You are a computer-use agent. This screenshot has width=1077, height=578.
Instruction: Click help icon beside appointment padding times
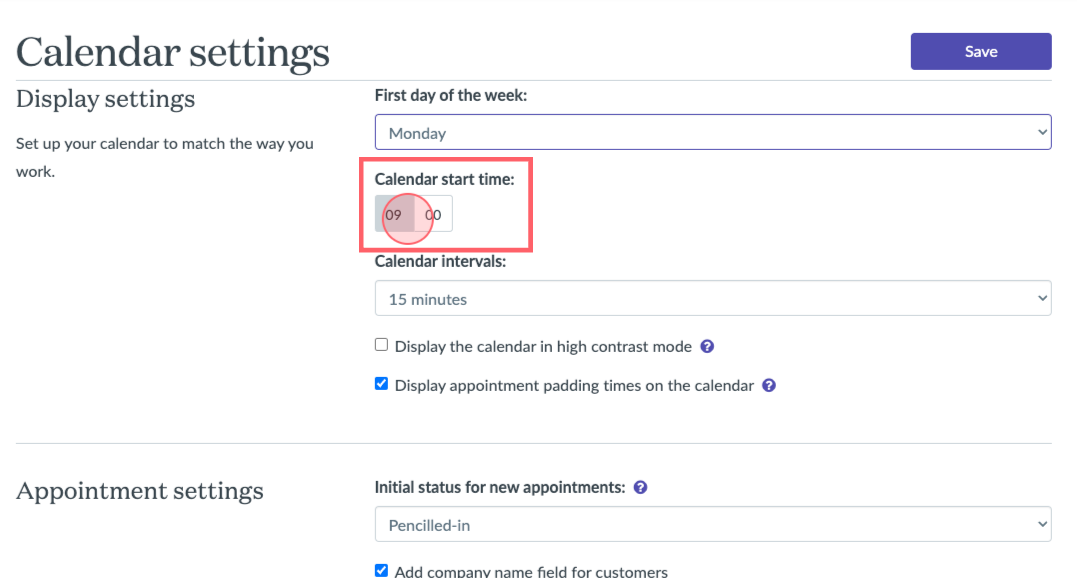pyautogui.click(x=769, y=386)
